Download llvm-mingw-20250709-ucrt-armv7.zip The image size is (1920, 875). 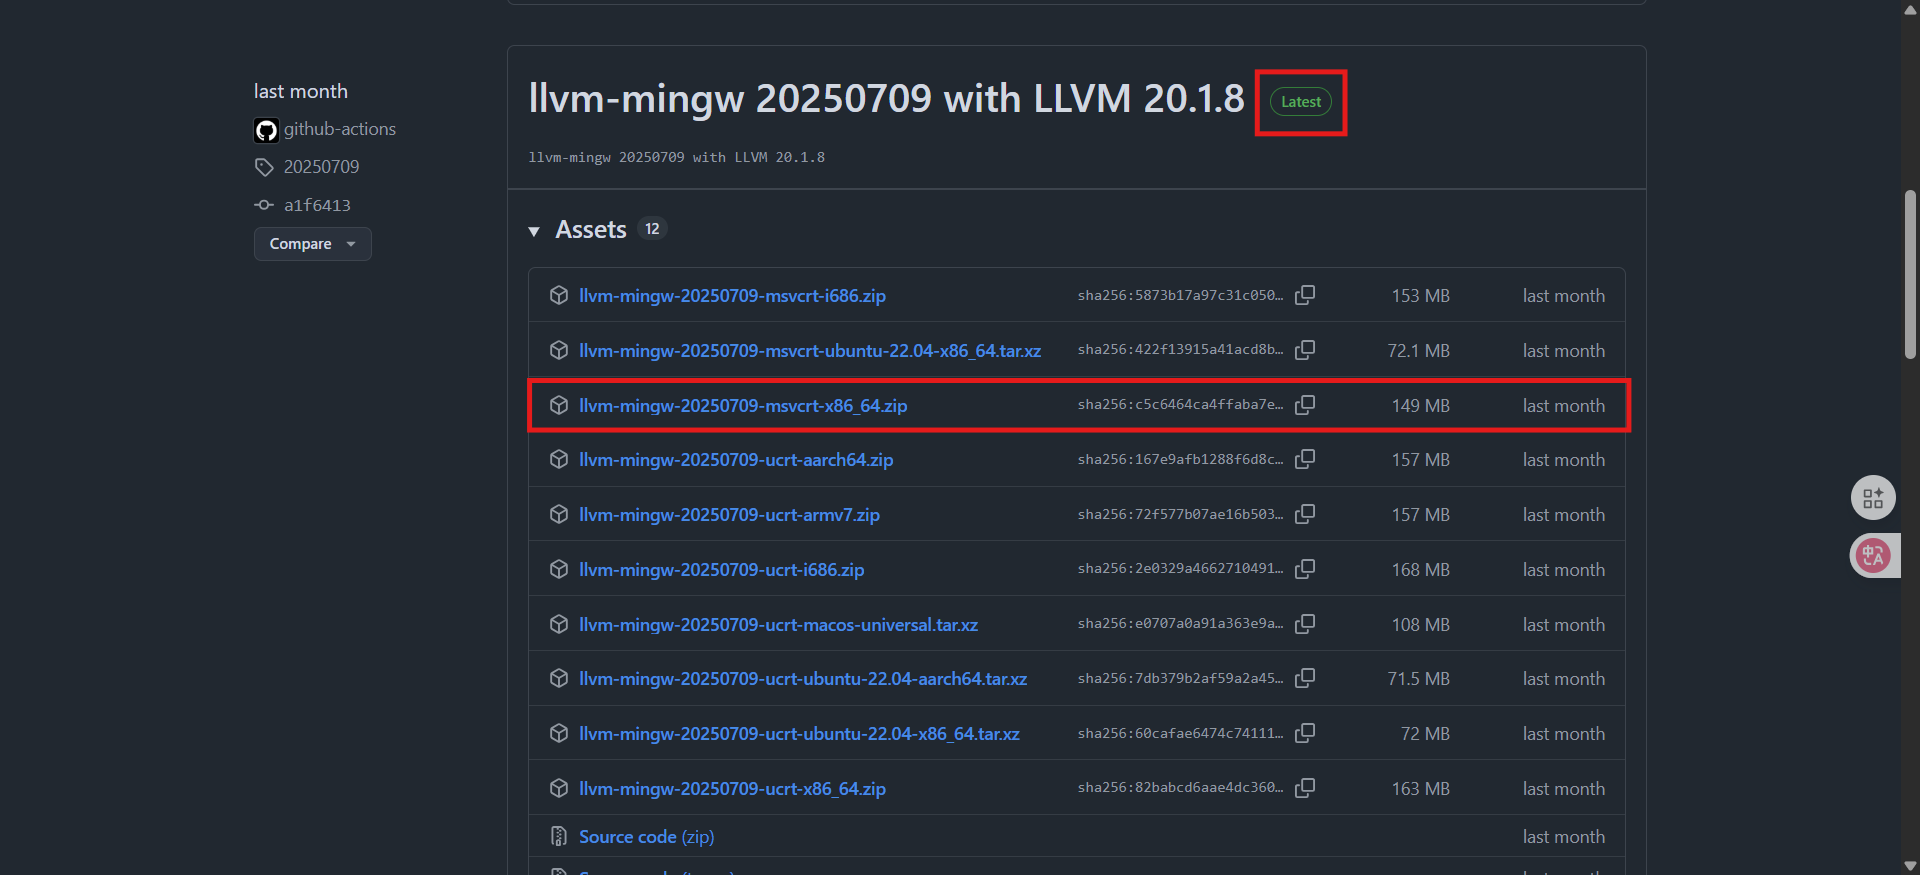click(x=729, y=514)
